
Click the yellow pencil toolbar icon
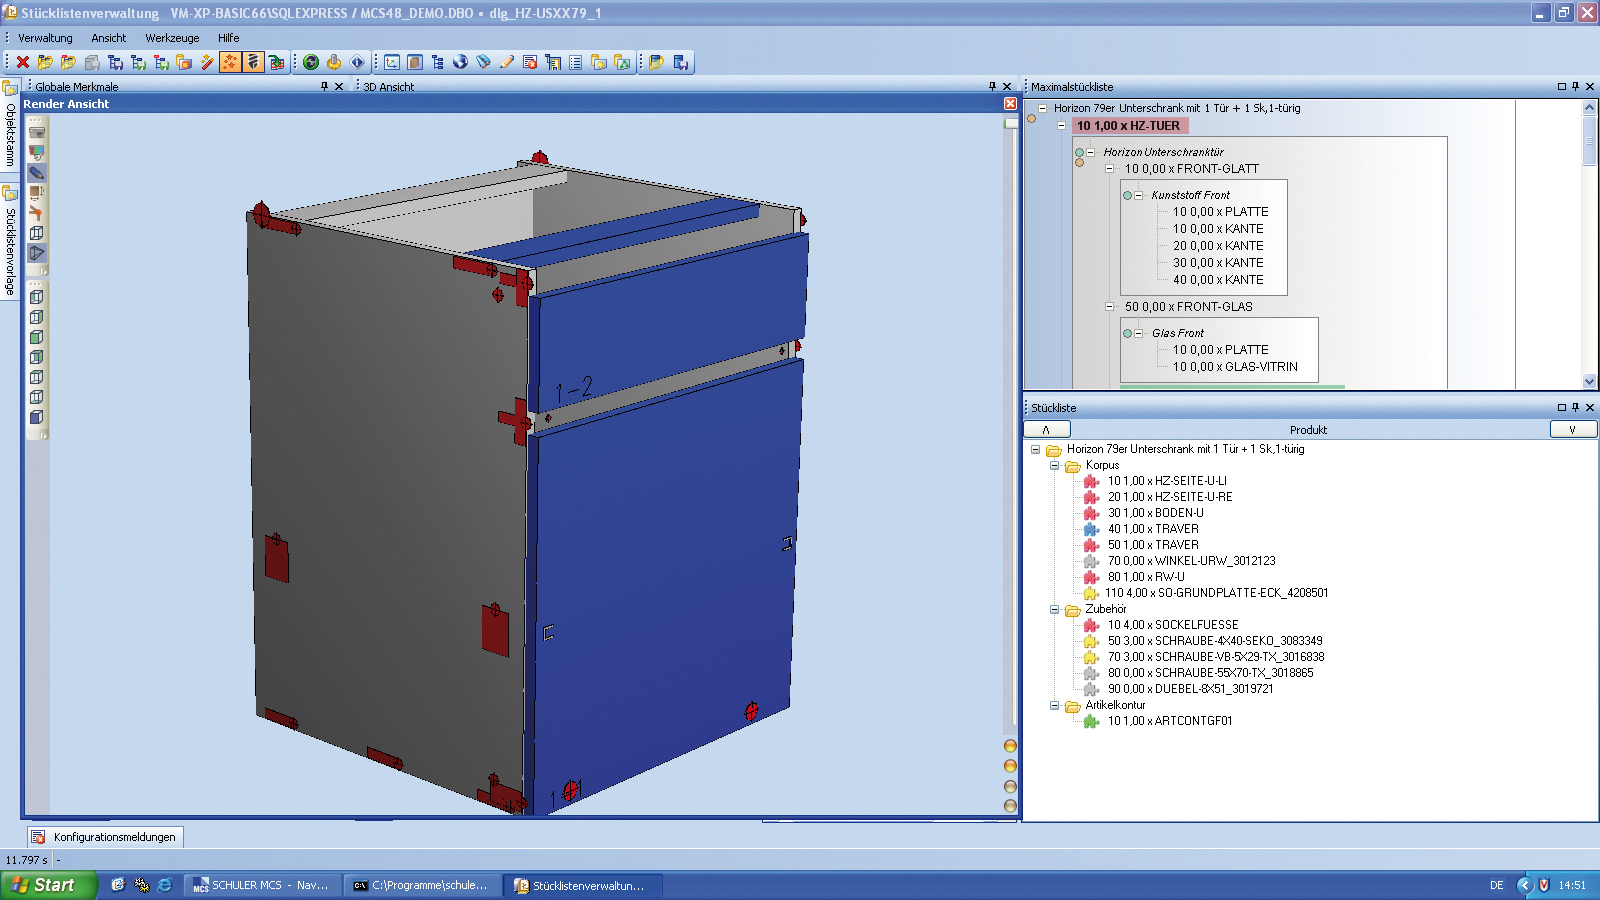506,62
